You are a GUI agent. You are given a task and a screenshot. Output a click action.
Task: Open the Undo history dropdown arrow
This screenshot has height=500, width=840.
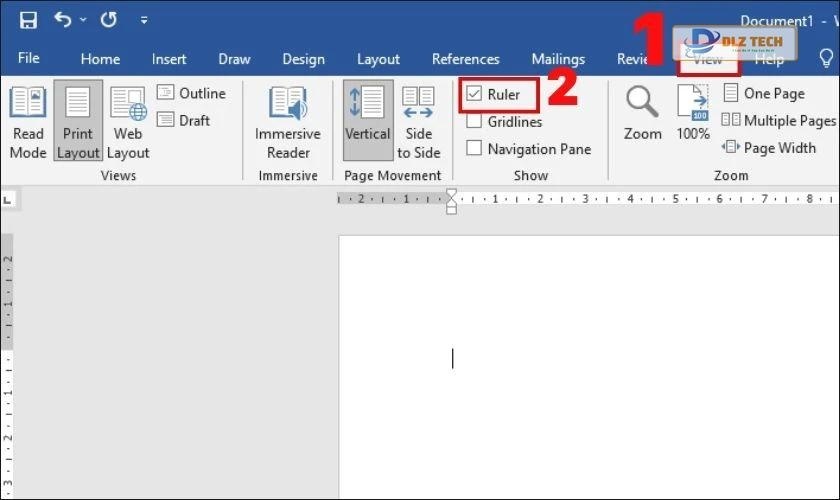tap(83, 20)
